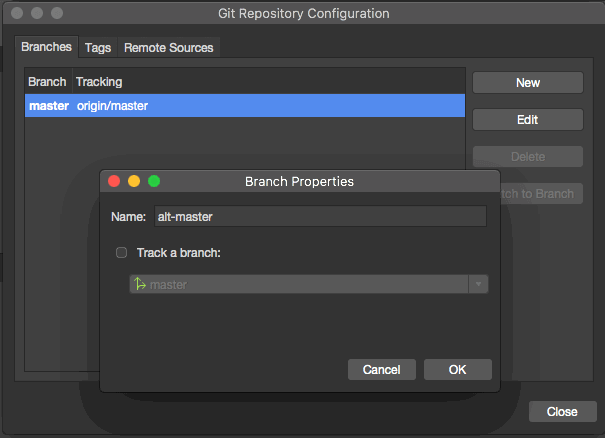The width and height of the screenshot is (605, 438).
Task: Open the master branch dropdown
Action: coord(309,284)
